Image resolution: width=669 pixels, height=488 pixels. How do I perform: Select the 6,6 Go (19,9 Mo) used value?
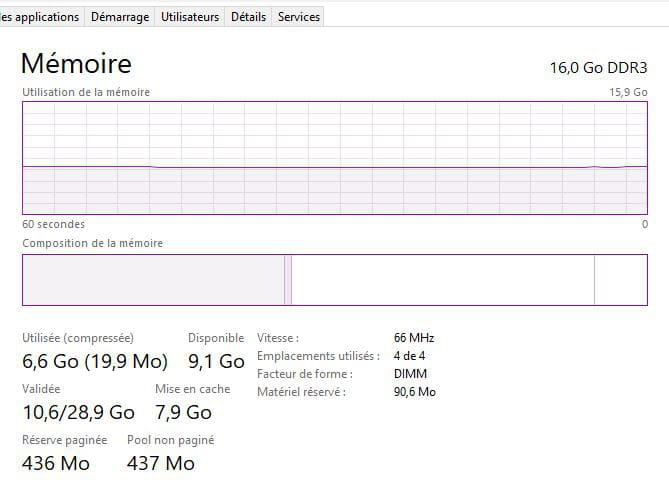(95, 361)
